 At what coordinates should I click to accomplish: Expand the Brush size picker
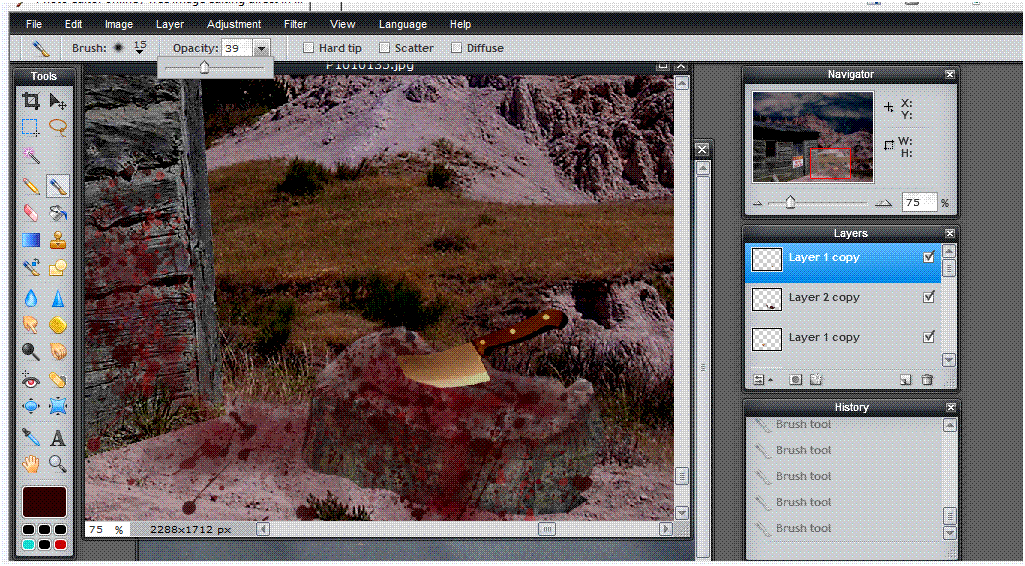[x=140, y=49]
